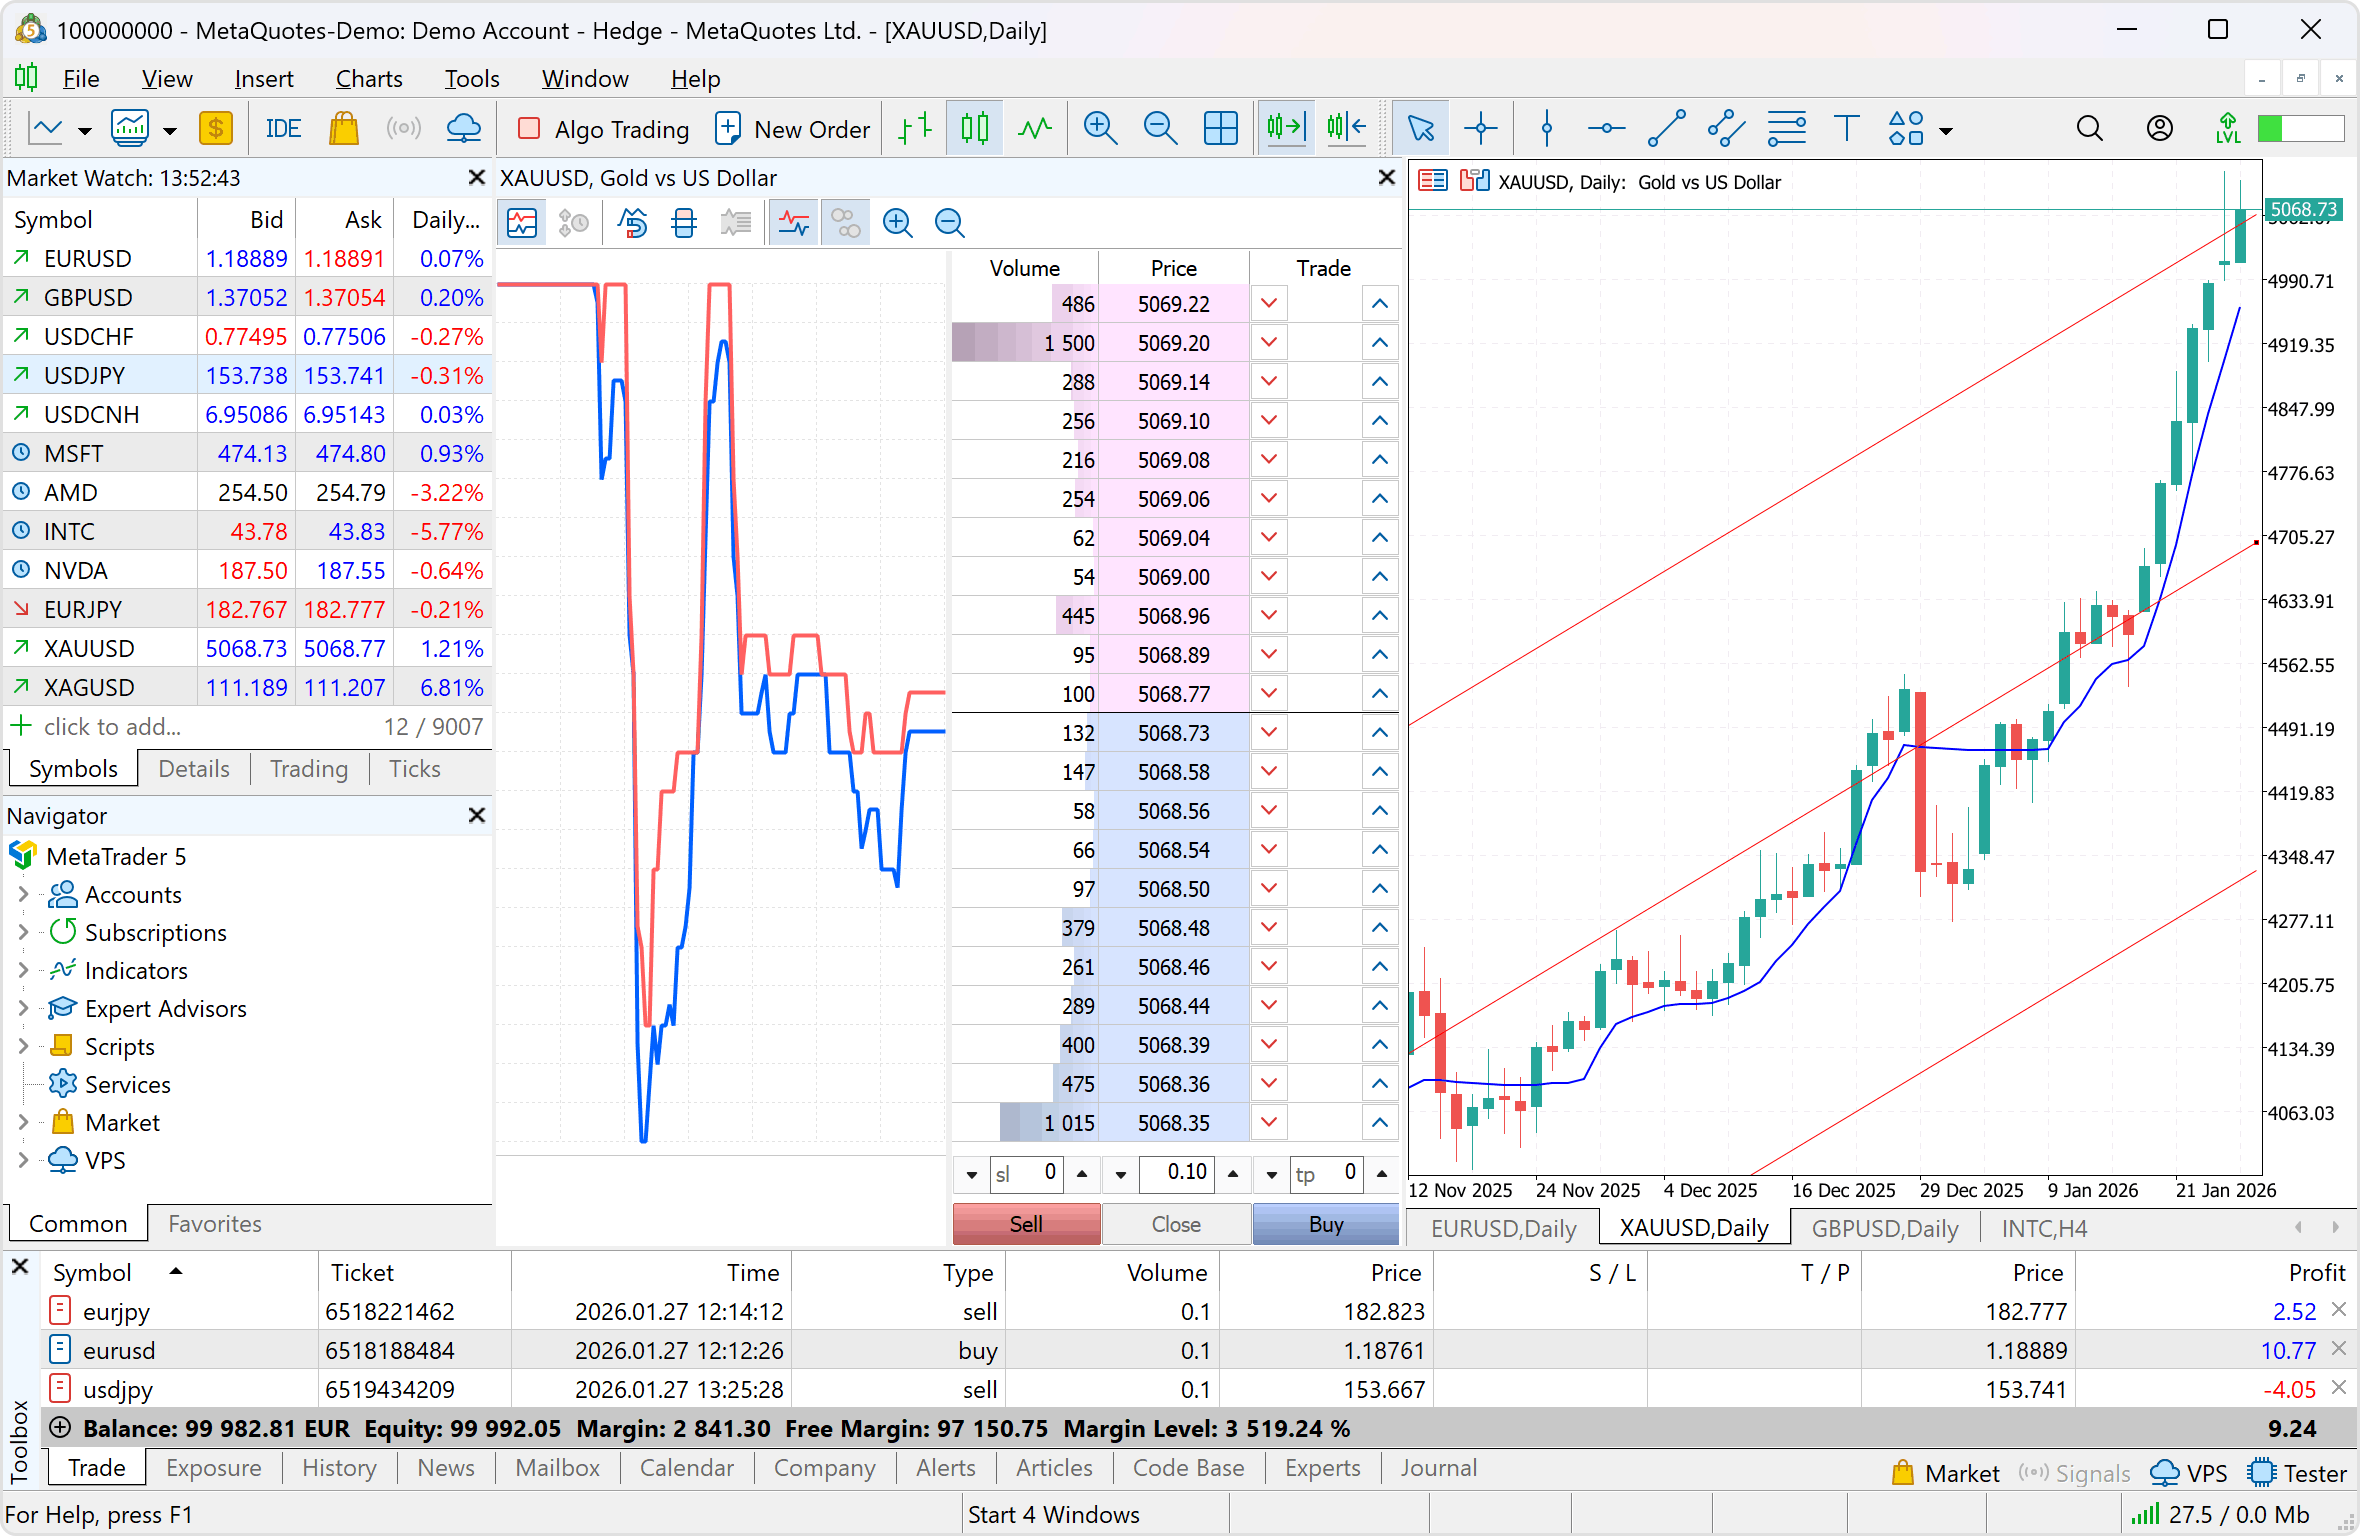Enable chart auto scroll
This screenshot has height=1536, width=2360.
coord(1286,128)
